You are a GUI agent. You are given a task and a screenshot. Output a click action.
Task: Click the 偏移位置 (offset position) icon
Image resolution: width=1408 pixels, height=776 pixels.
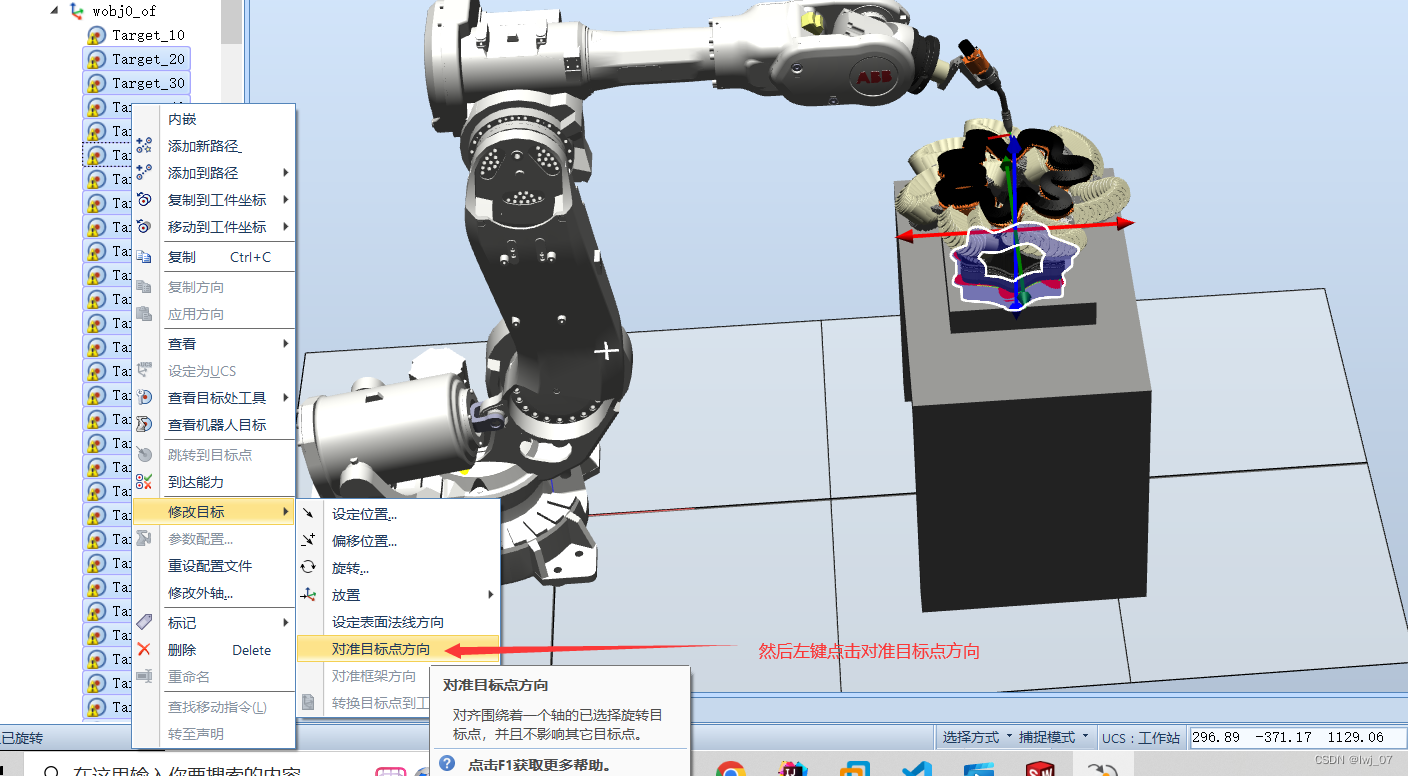point(308,541)
